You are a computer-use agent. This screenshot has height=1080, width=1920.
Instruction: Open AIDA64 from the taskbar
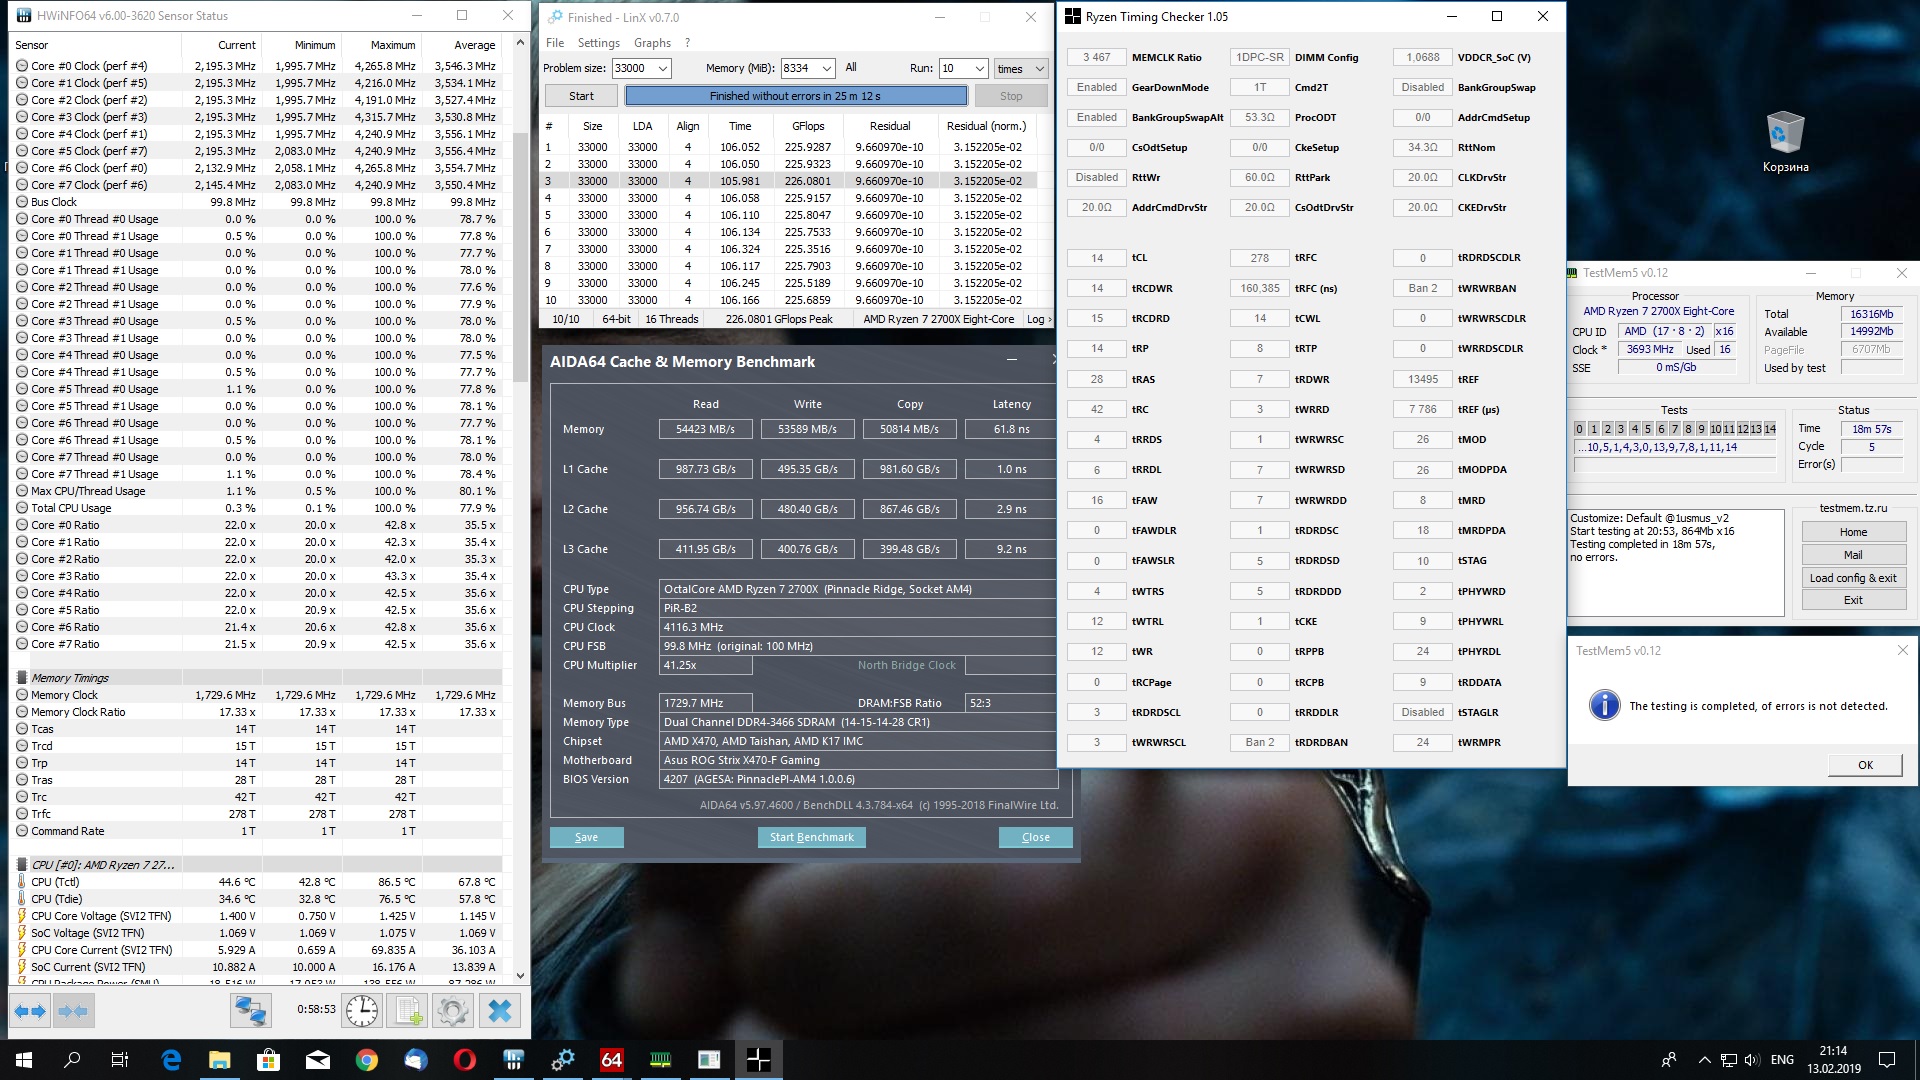click(x=611, y=1060)
